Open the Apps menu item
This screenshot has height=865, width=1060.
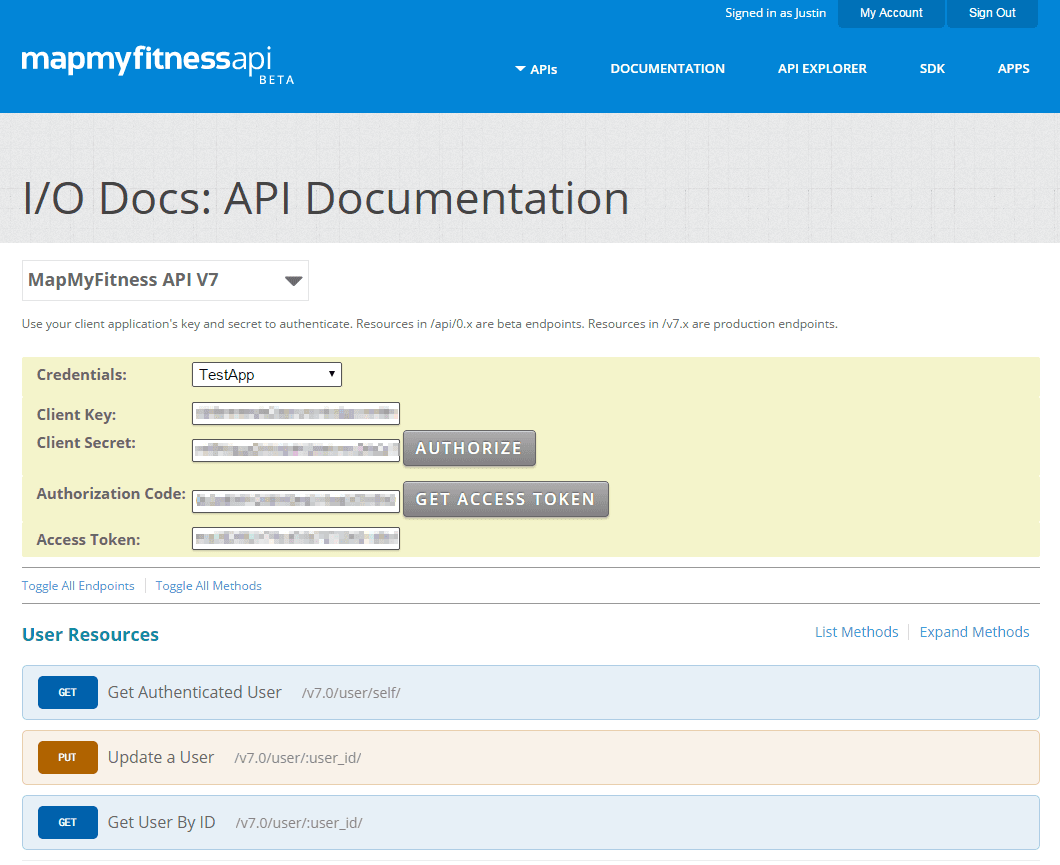pyautogui.click(x=1013, y=68)
